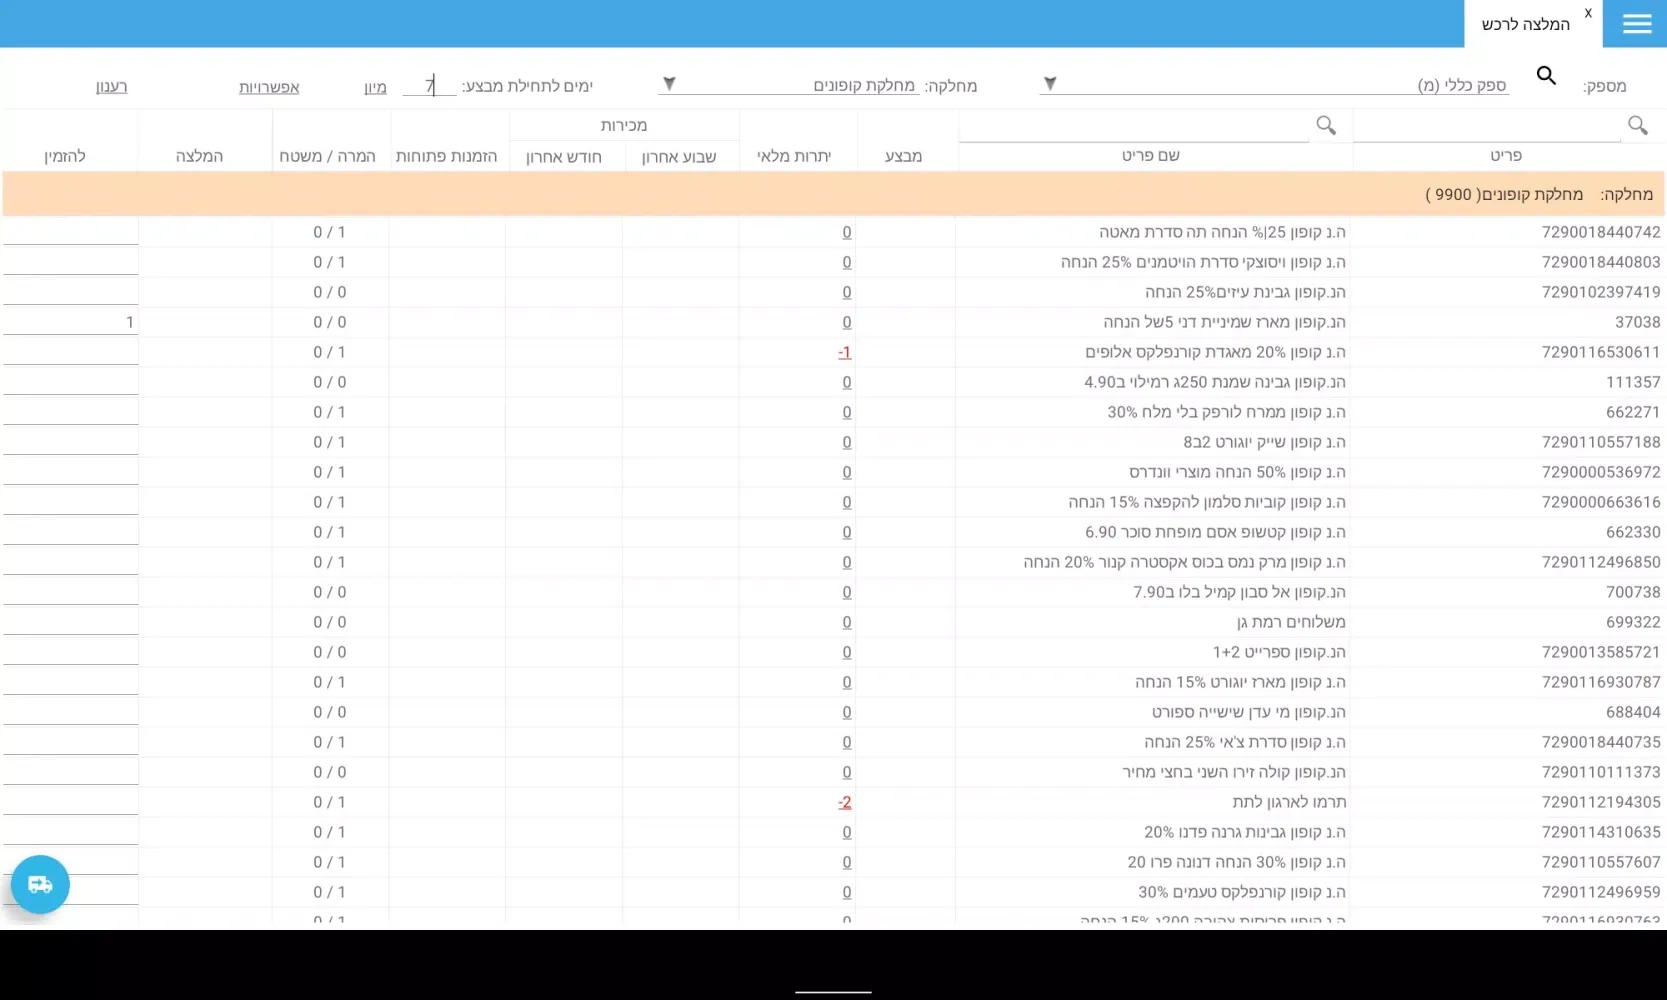Click the רענון refresh link

[111, 87]
